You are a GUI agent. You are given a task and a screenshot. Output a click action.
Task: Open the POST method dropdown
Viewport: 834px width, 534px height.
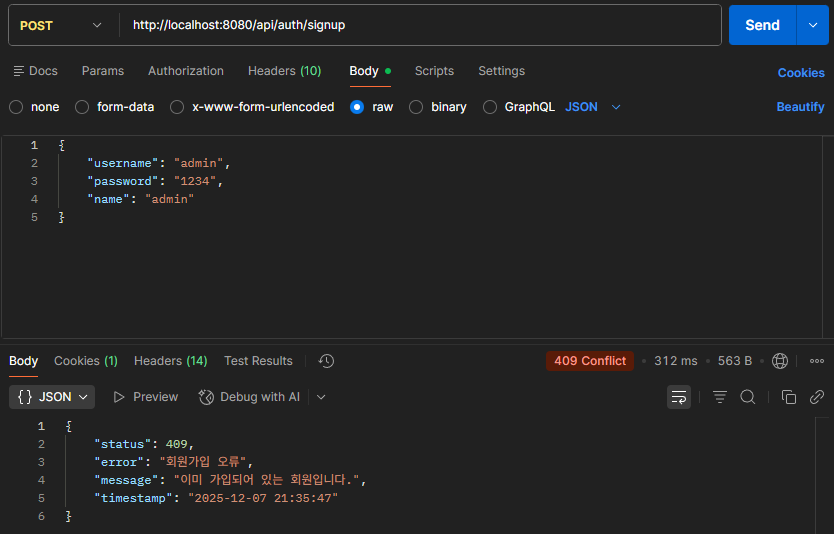pos(61,26)
